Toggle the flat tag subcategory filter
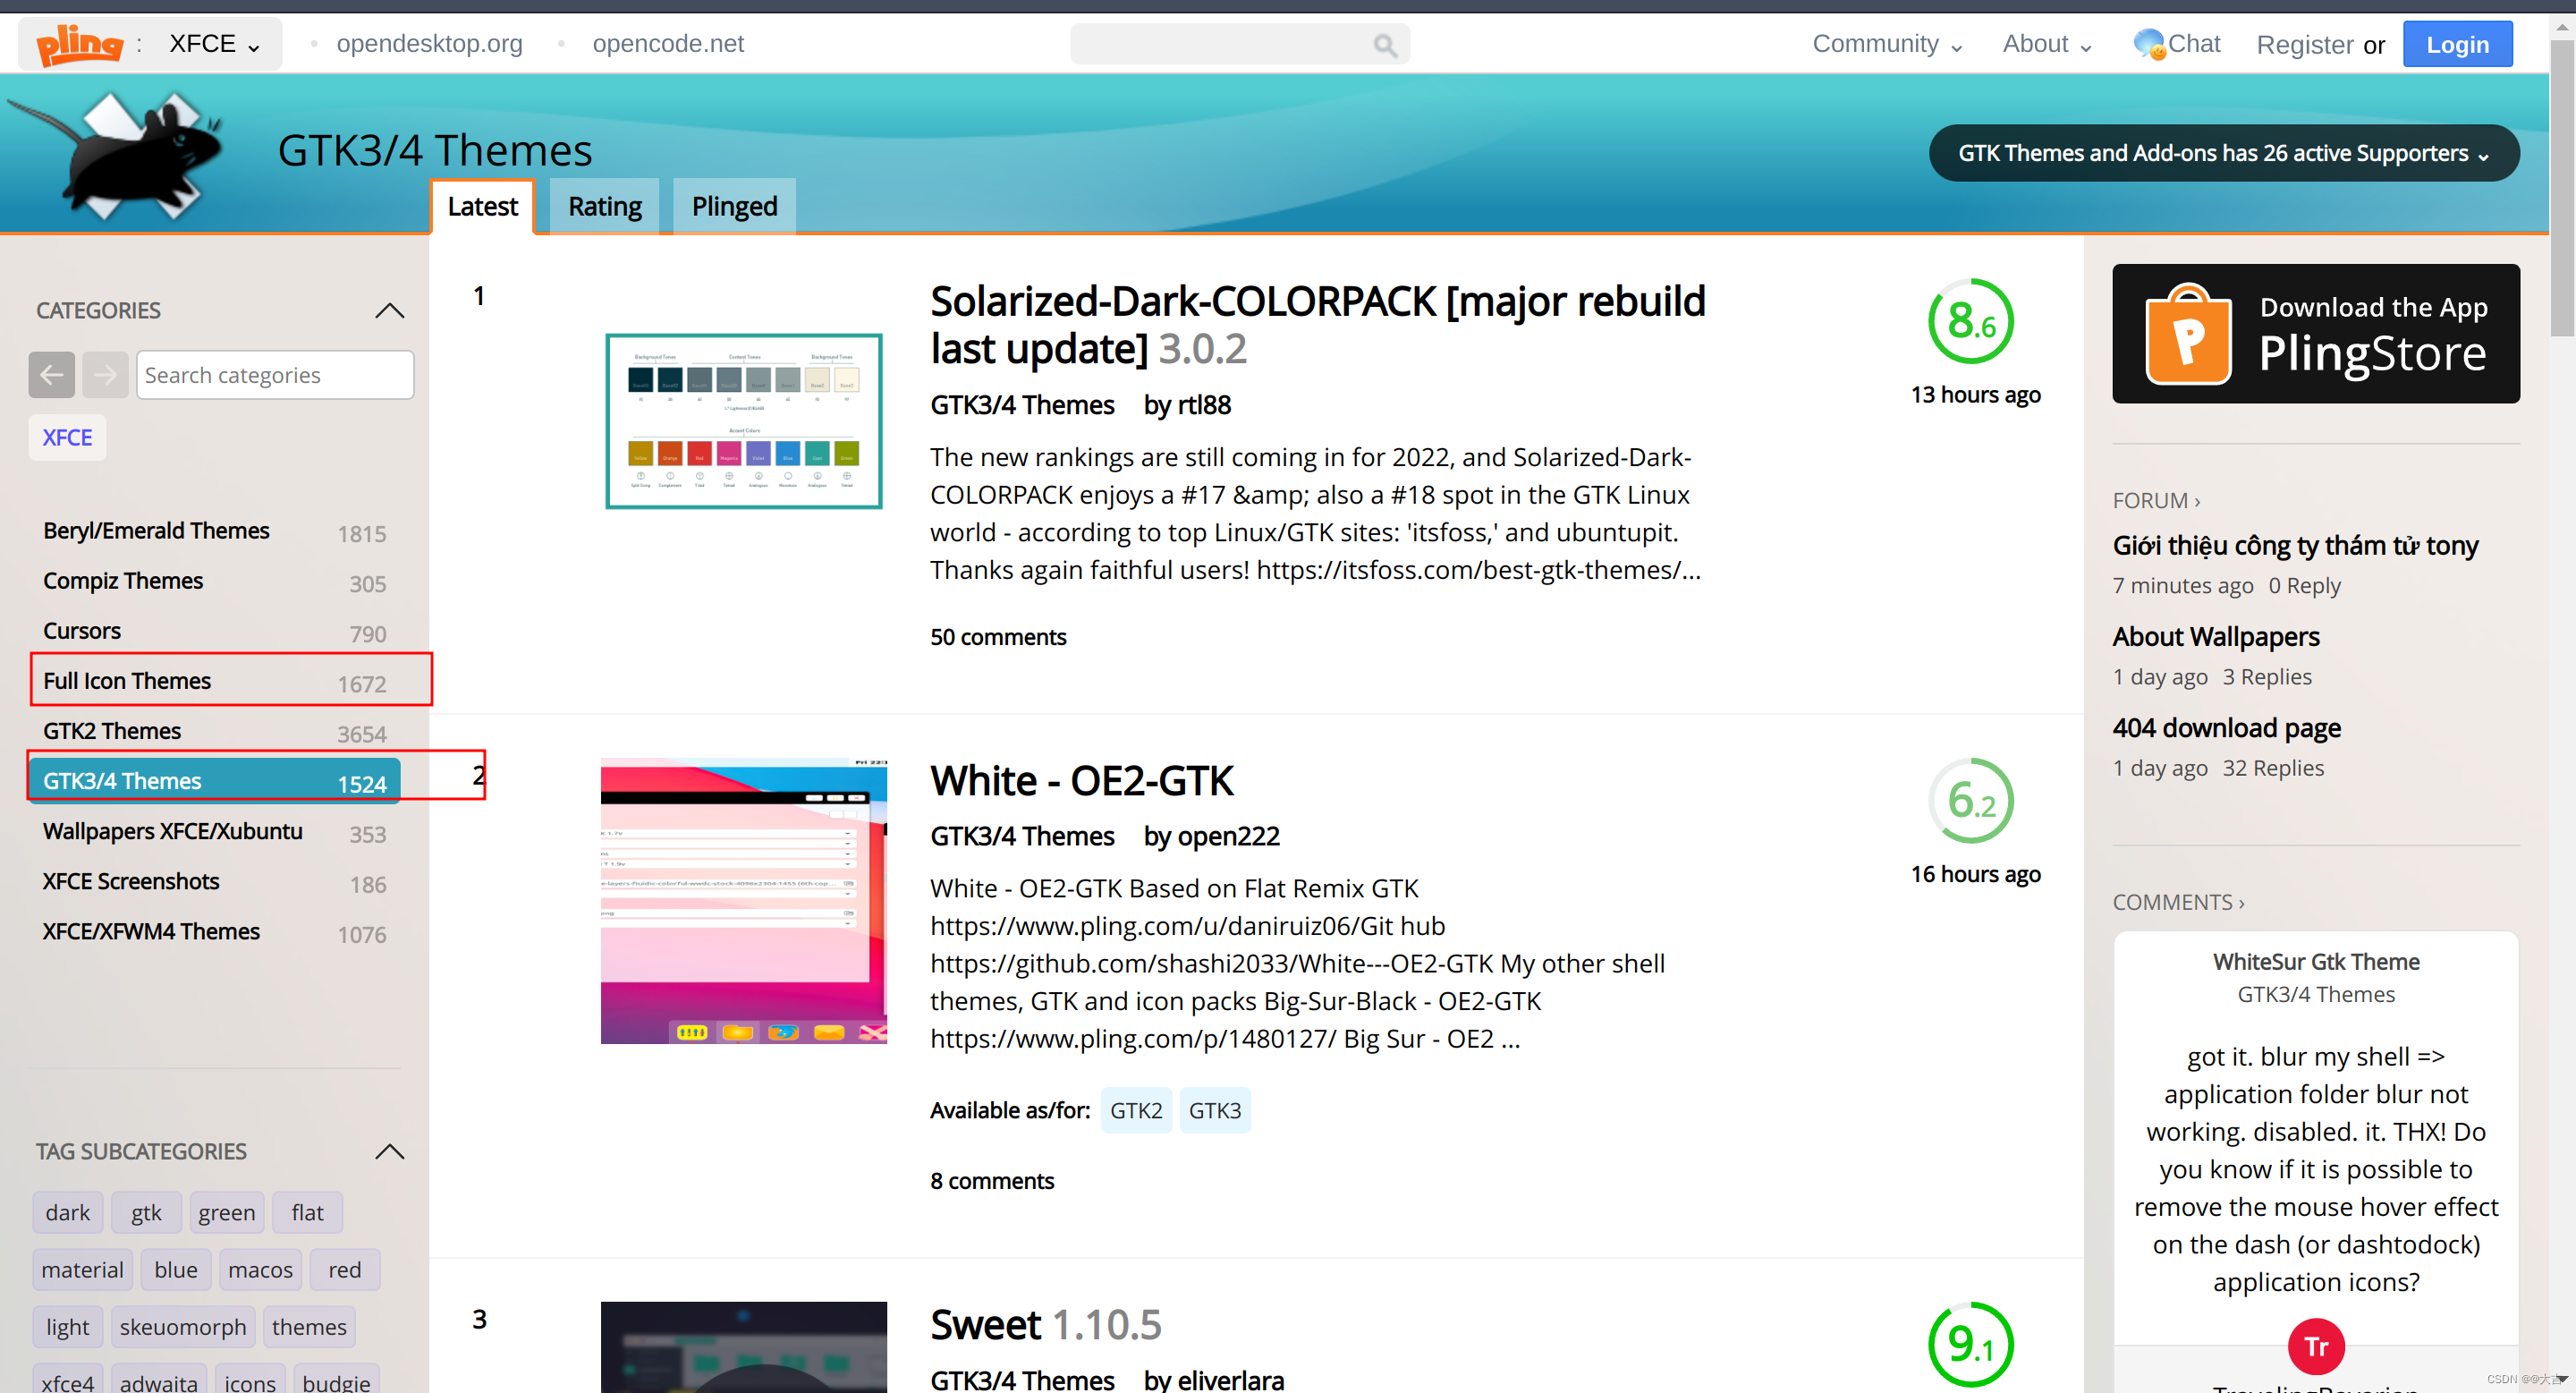2576x1393 pixels. (x=307, y=1213)
